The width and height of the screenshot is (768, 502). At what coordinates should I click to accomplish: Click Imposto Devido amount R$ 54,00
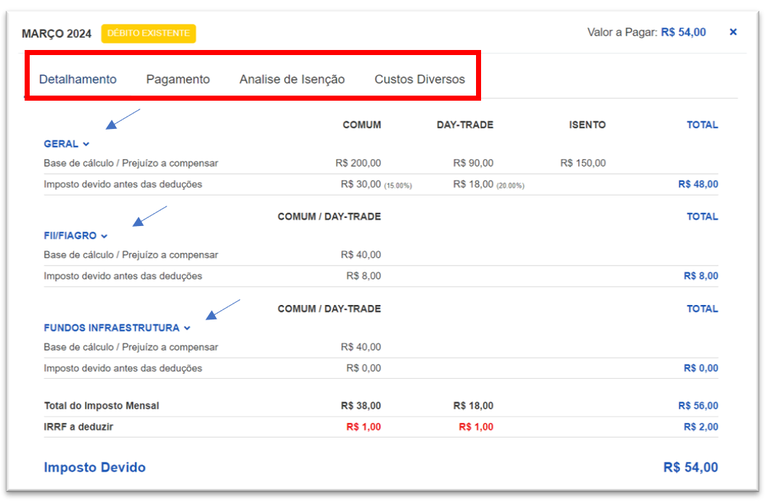point(691,467)
